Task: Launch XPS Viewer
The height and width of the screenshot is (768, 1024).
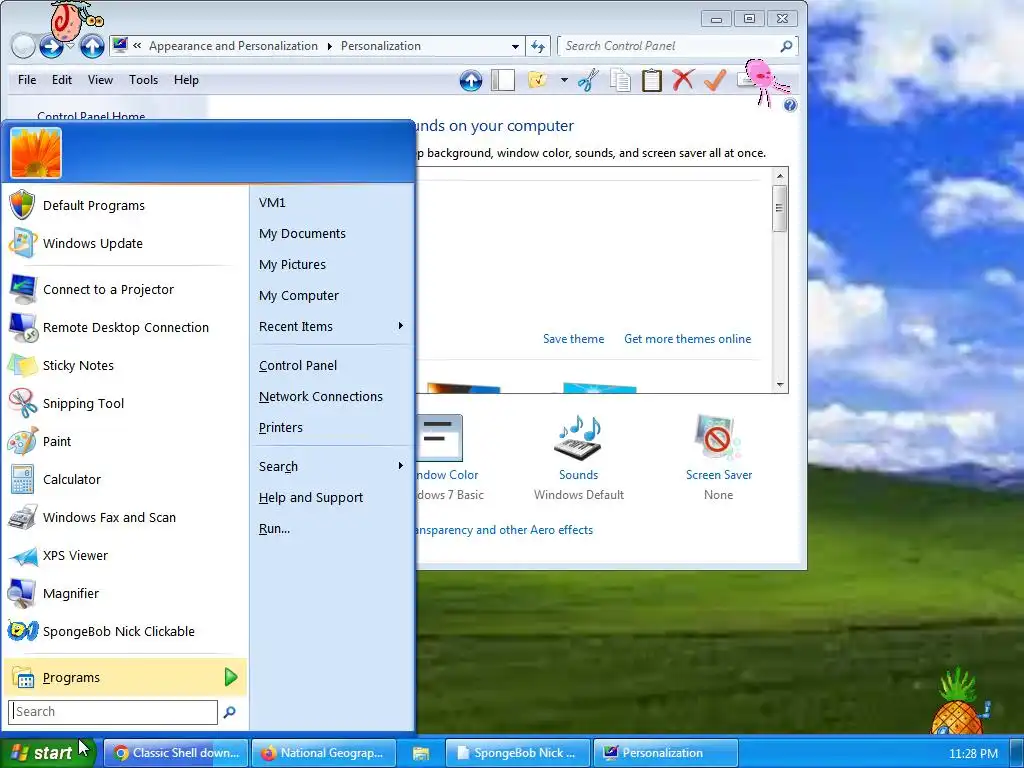Action: 124,555
